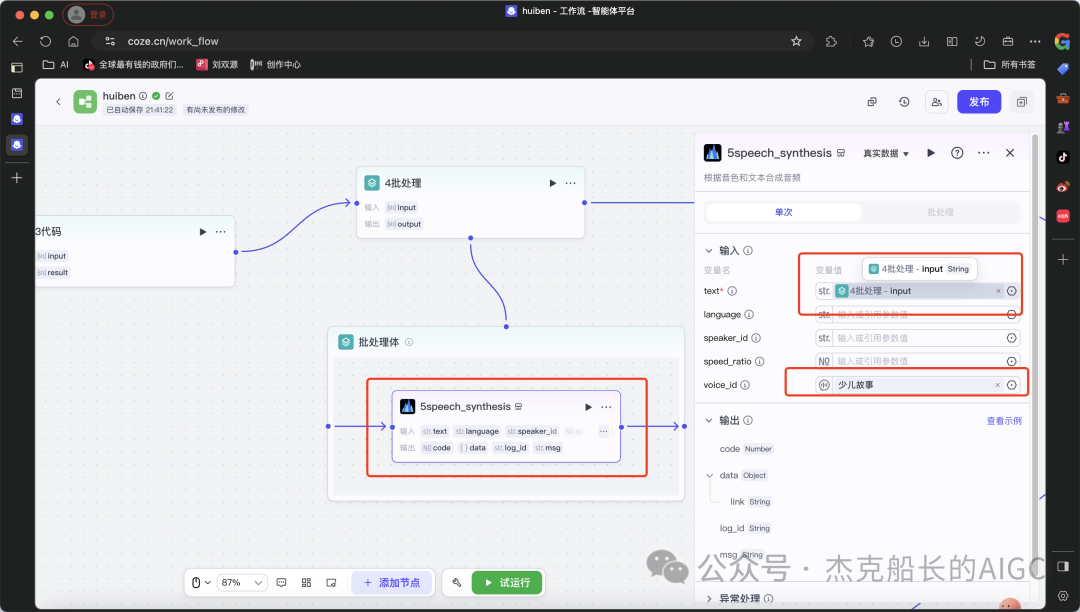Open side panel more options ellipsis

pyautogui.click(x=984, y=153)
